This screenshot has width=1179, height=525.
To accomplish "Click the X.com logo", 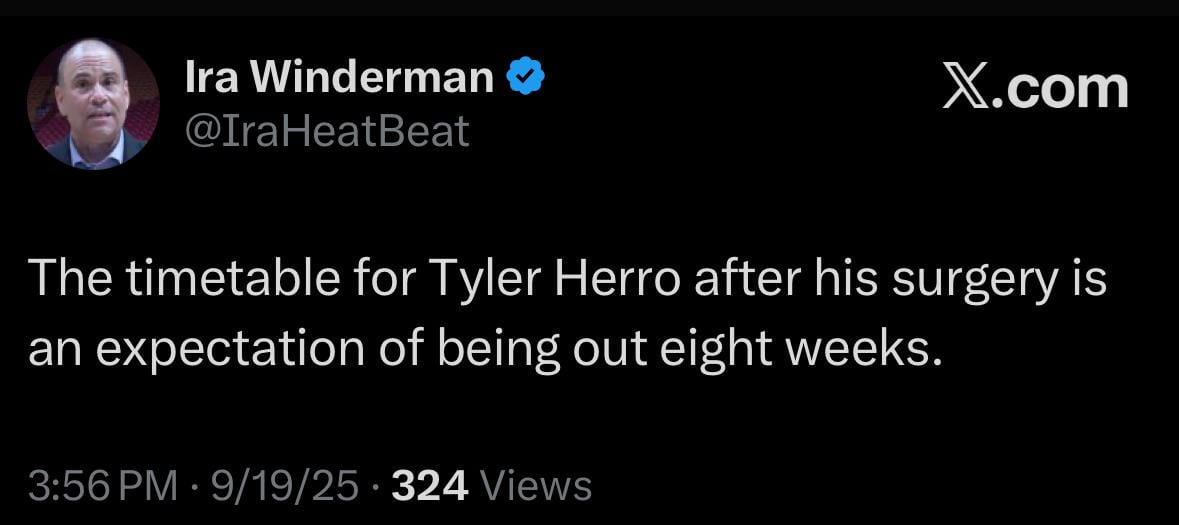I will coord(1035,88).
